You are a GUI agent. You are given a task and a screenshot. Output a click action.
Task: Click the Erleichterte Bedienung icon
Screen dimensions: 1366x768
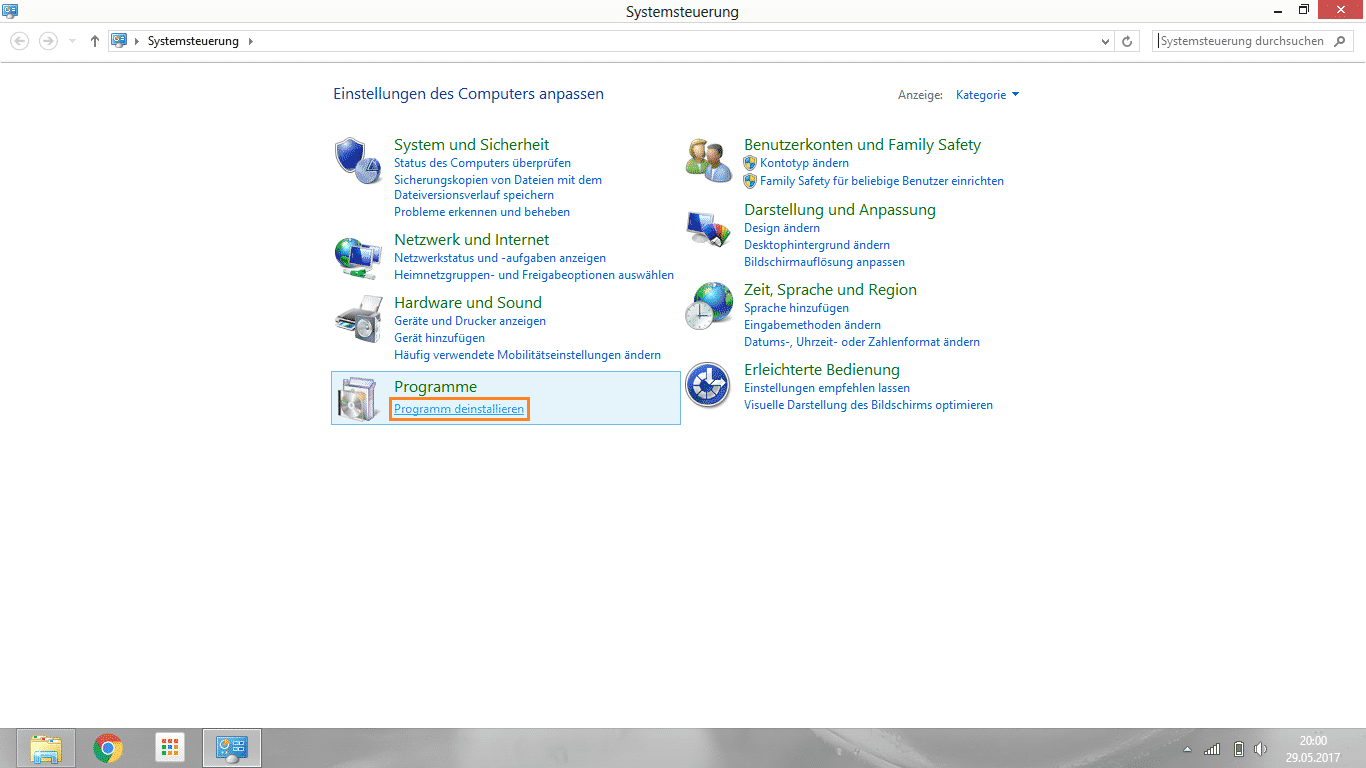coord(708,386)
